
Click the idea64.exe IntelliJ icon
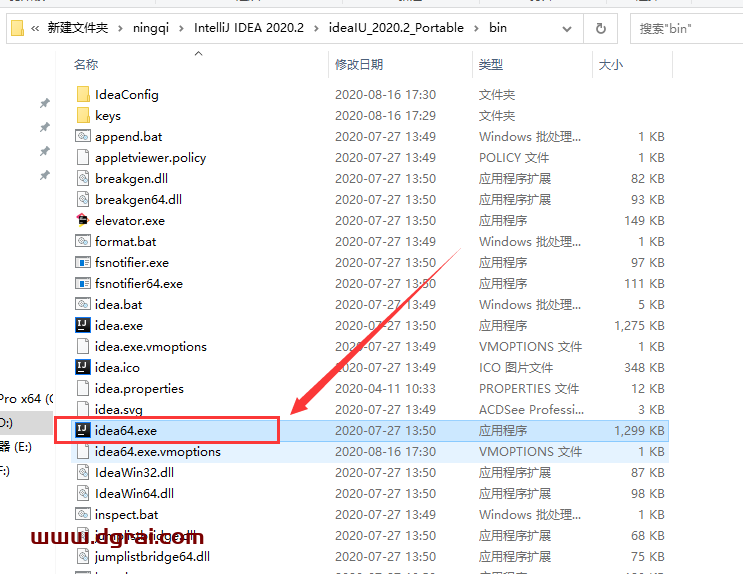83,430
